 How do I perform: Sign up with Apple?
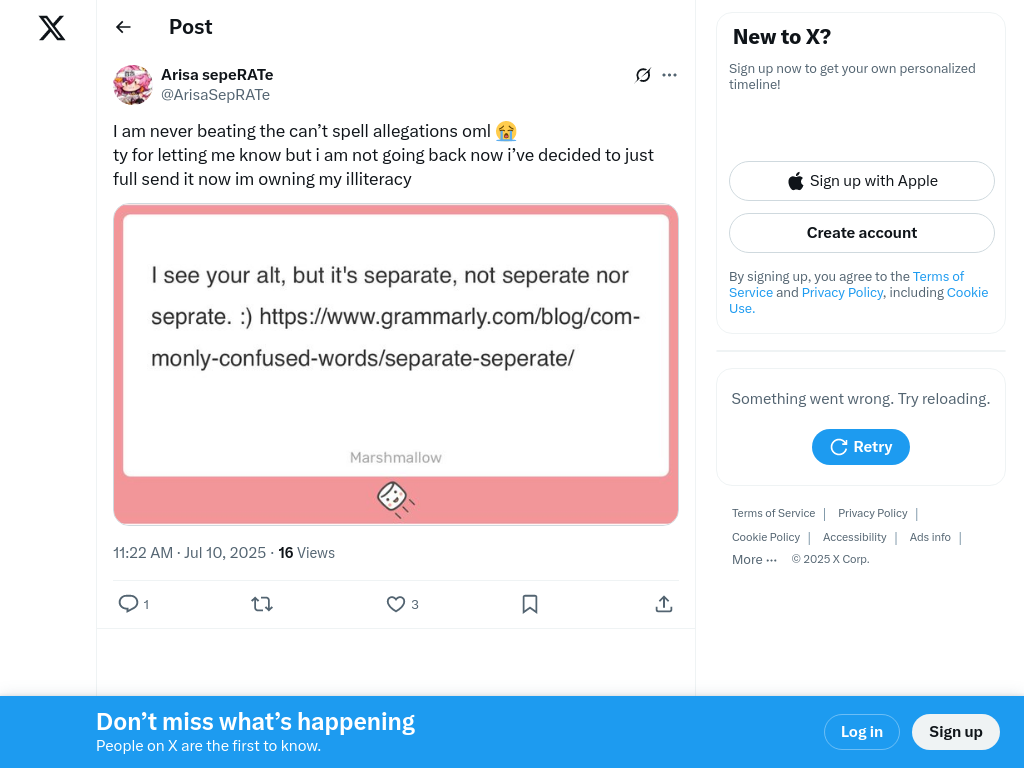click(x=862, y=181)
